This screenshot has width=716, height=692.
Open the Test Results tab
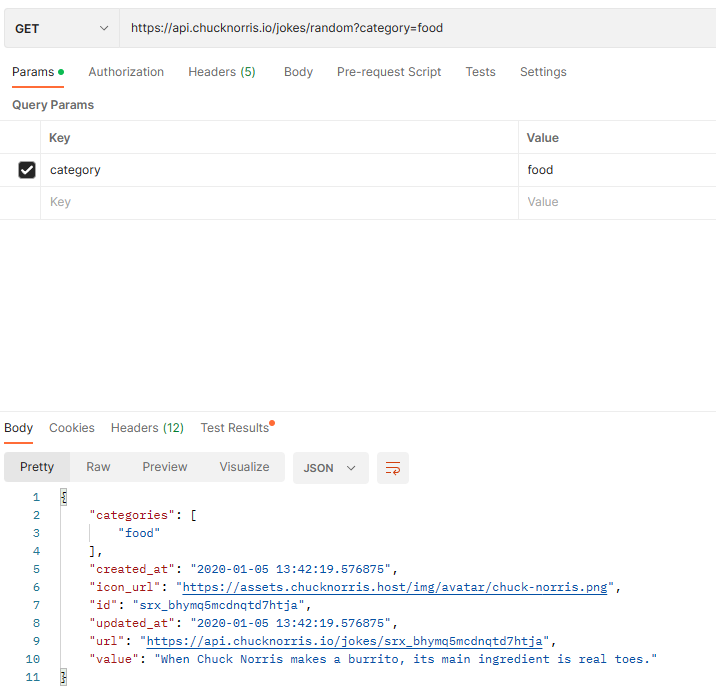pos(237,427)
